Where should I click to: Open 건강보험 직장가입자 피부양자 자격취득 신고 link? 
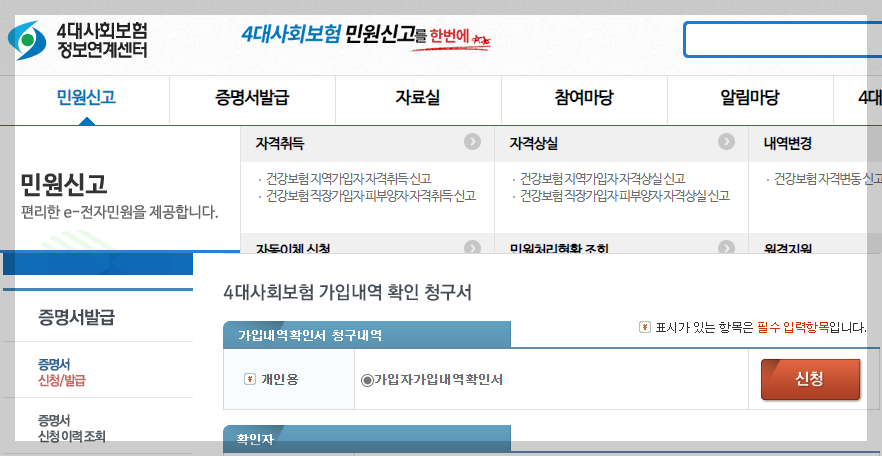tap(371, 196)
